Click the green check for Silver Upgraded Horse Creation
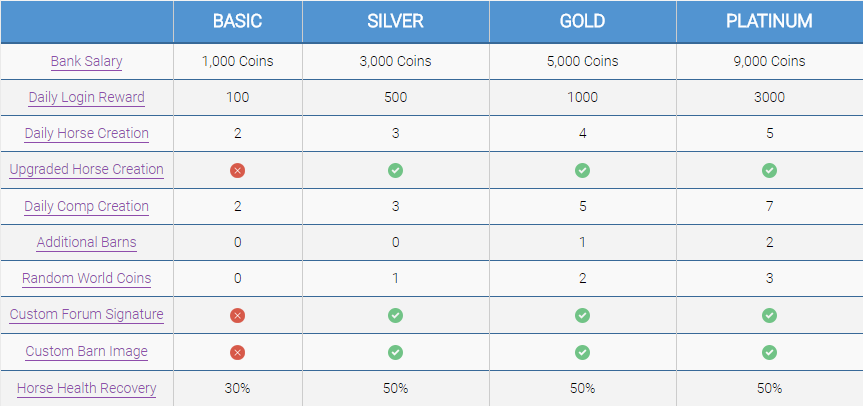 (395, 171)
